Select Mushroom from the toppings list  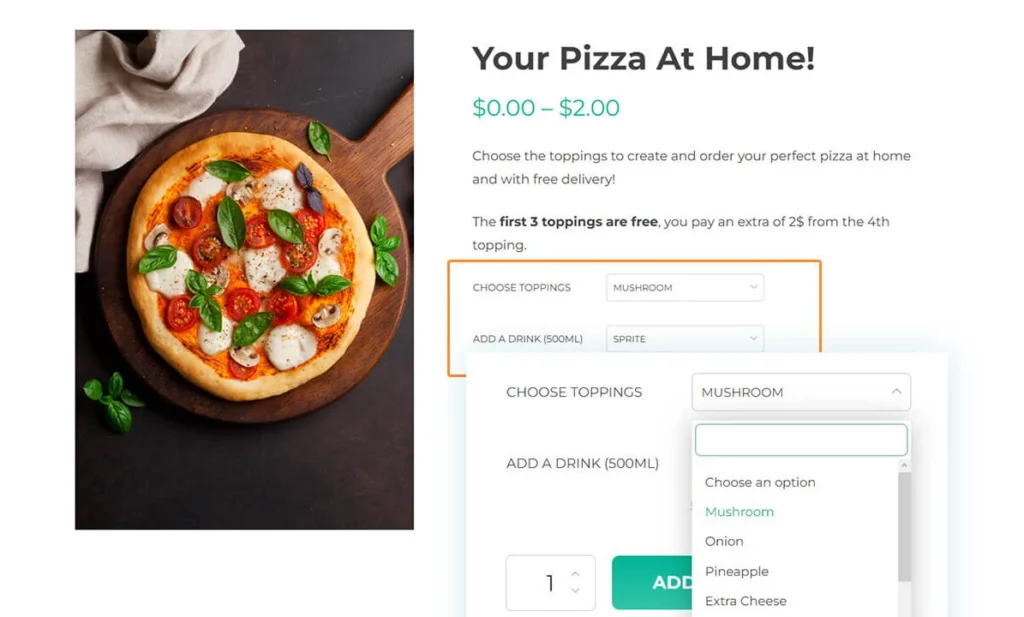[x=739, y=511]
